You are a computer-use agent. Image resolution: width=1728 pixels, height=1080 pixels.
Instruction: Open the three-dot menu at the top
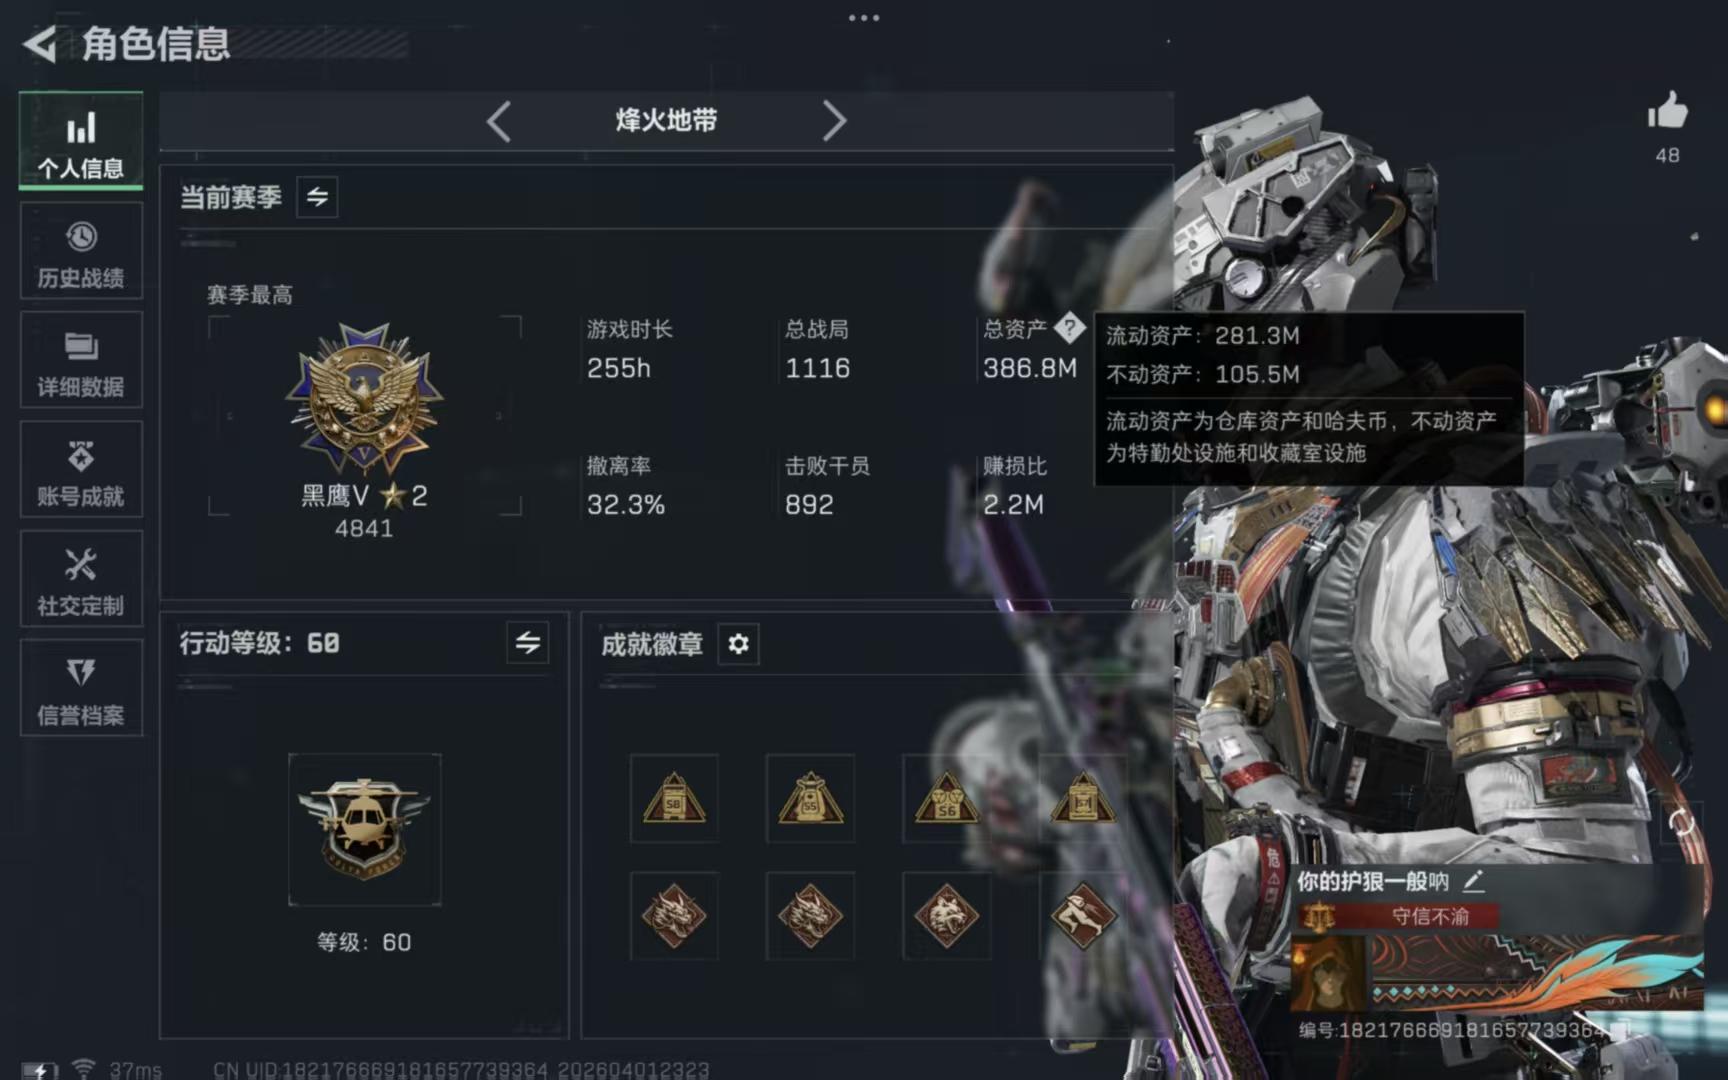864,18
